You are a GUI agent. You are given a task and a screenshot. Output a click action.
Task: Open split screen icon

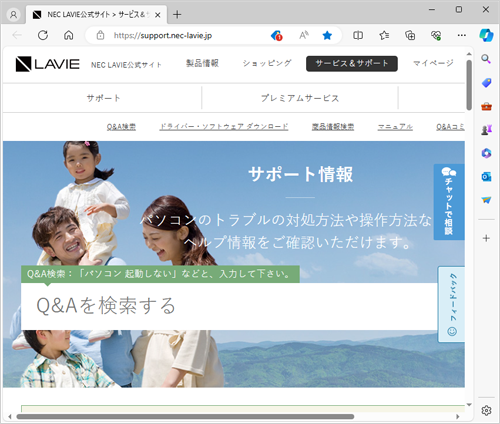(358, 35)
